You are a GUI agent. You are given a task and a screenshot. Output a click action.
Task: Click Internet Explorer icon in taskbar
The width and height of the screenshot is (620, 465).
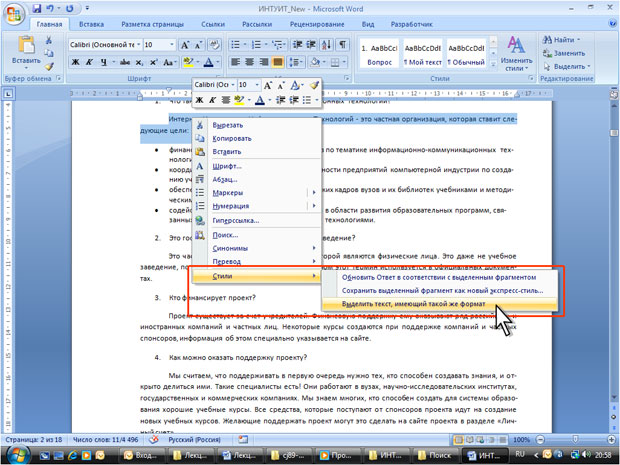(72, 456)
